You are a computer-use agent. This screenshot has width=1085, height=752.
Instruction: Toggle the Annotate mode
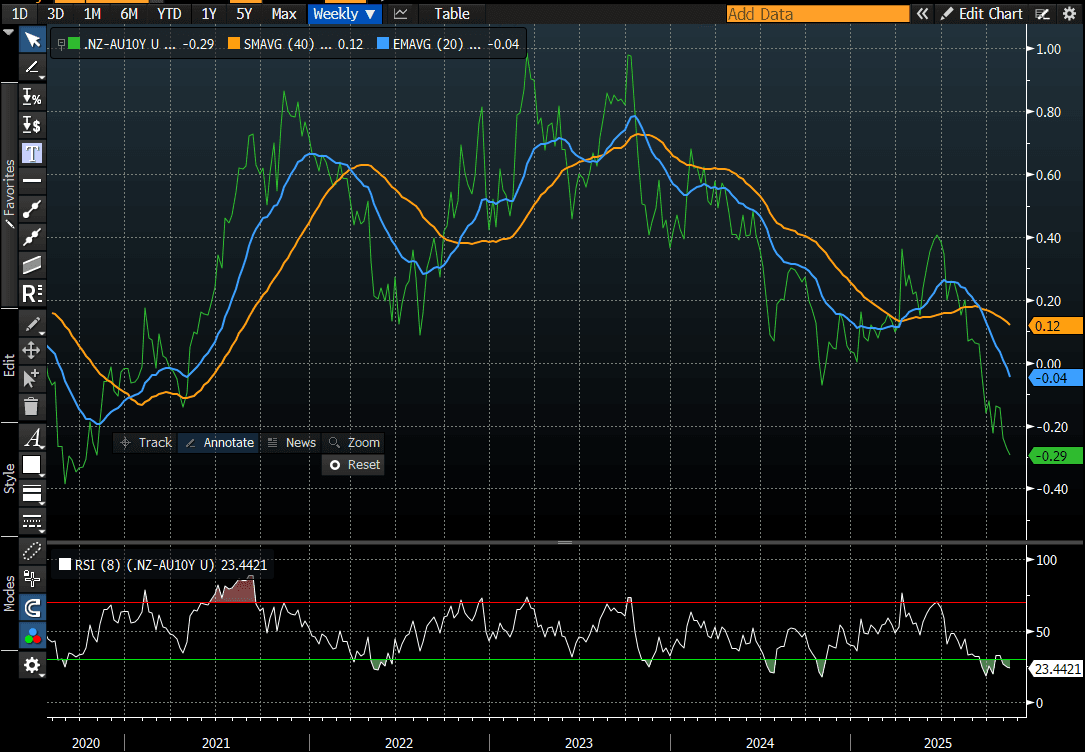[x=219, y=443]
